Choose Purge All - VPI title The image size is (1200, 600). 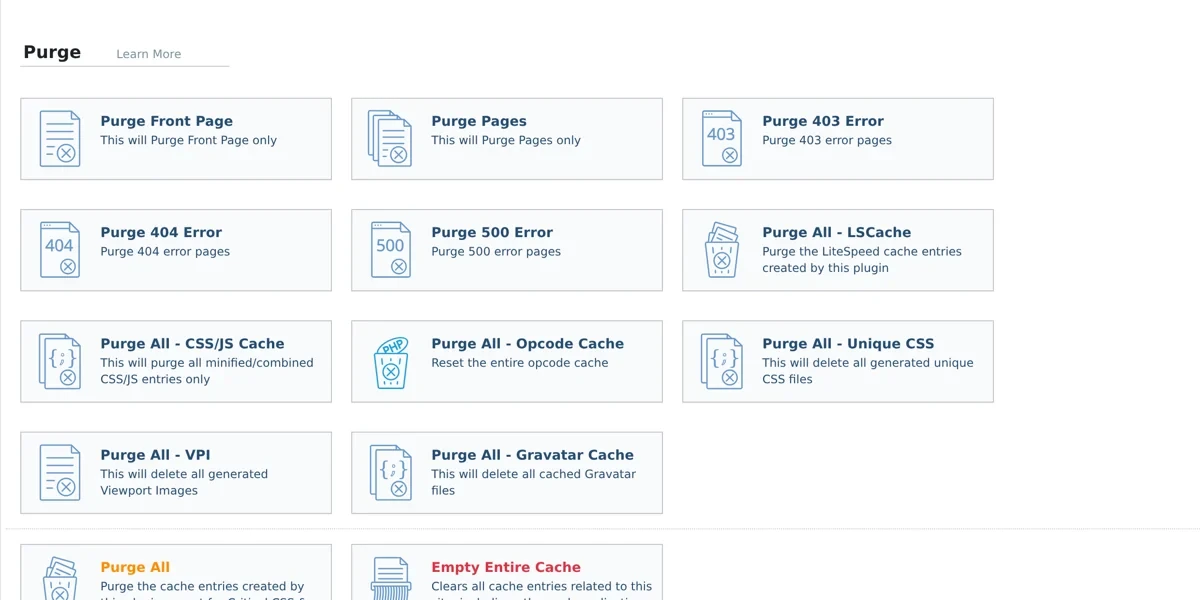(x=155, y=454)
